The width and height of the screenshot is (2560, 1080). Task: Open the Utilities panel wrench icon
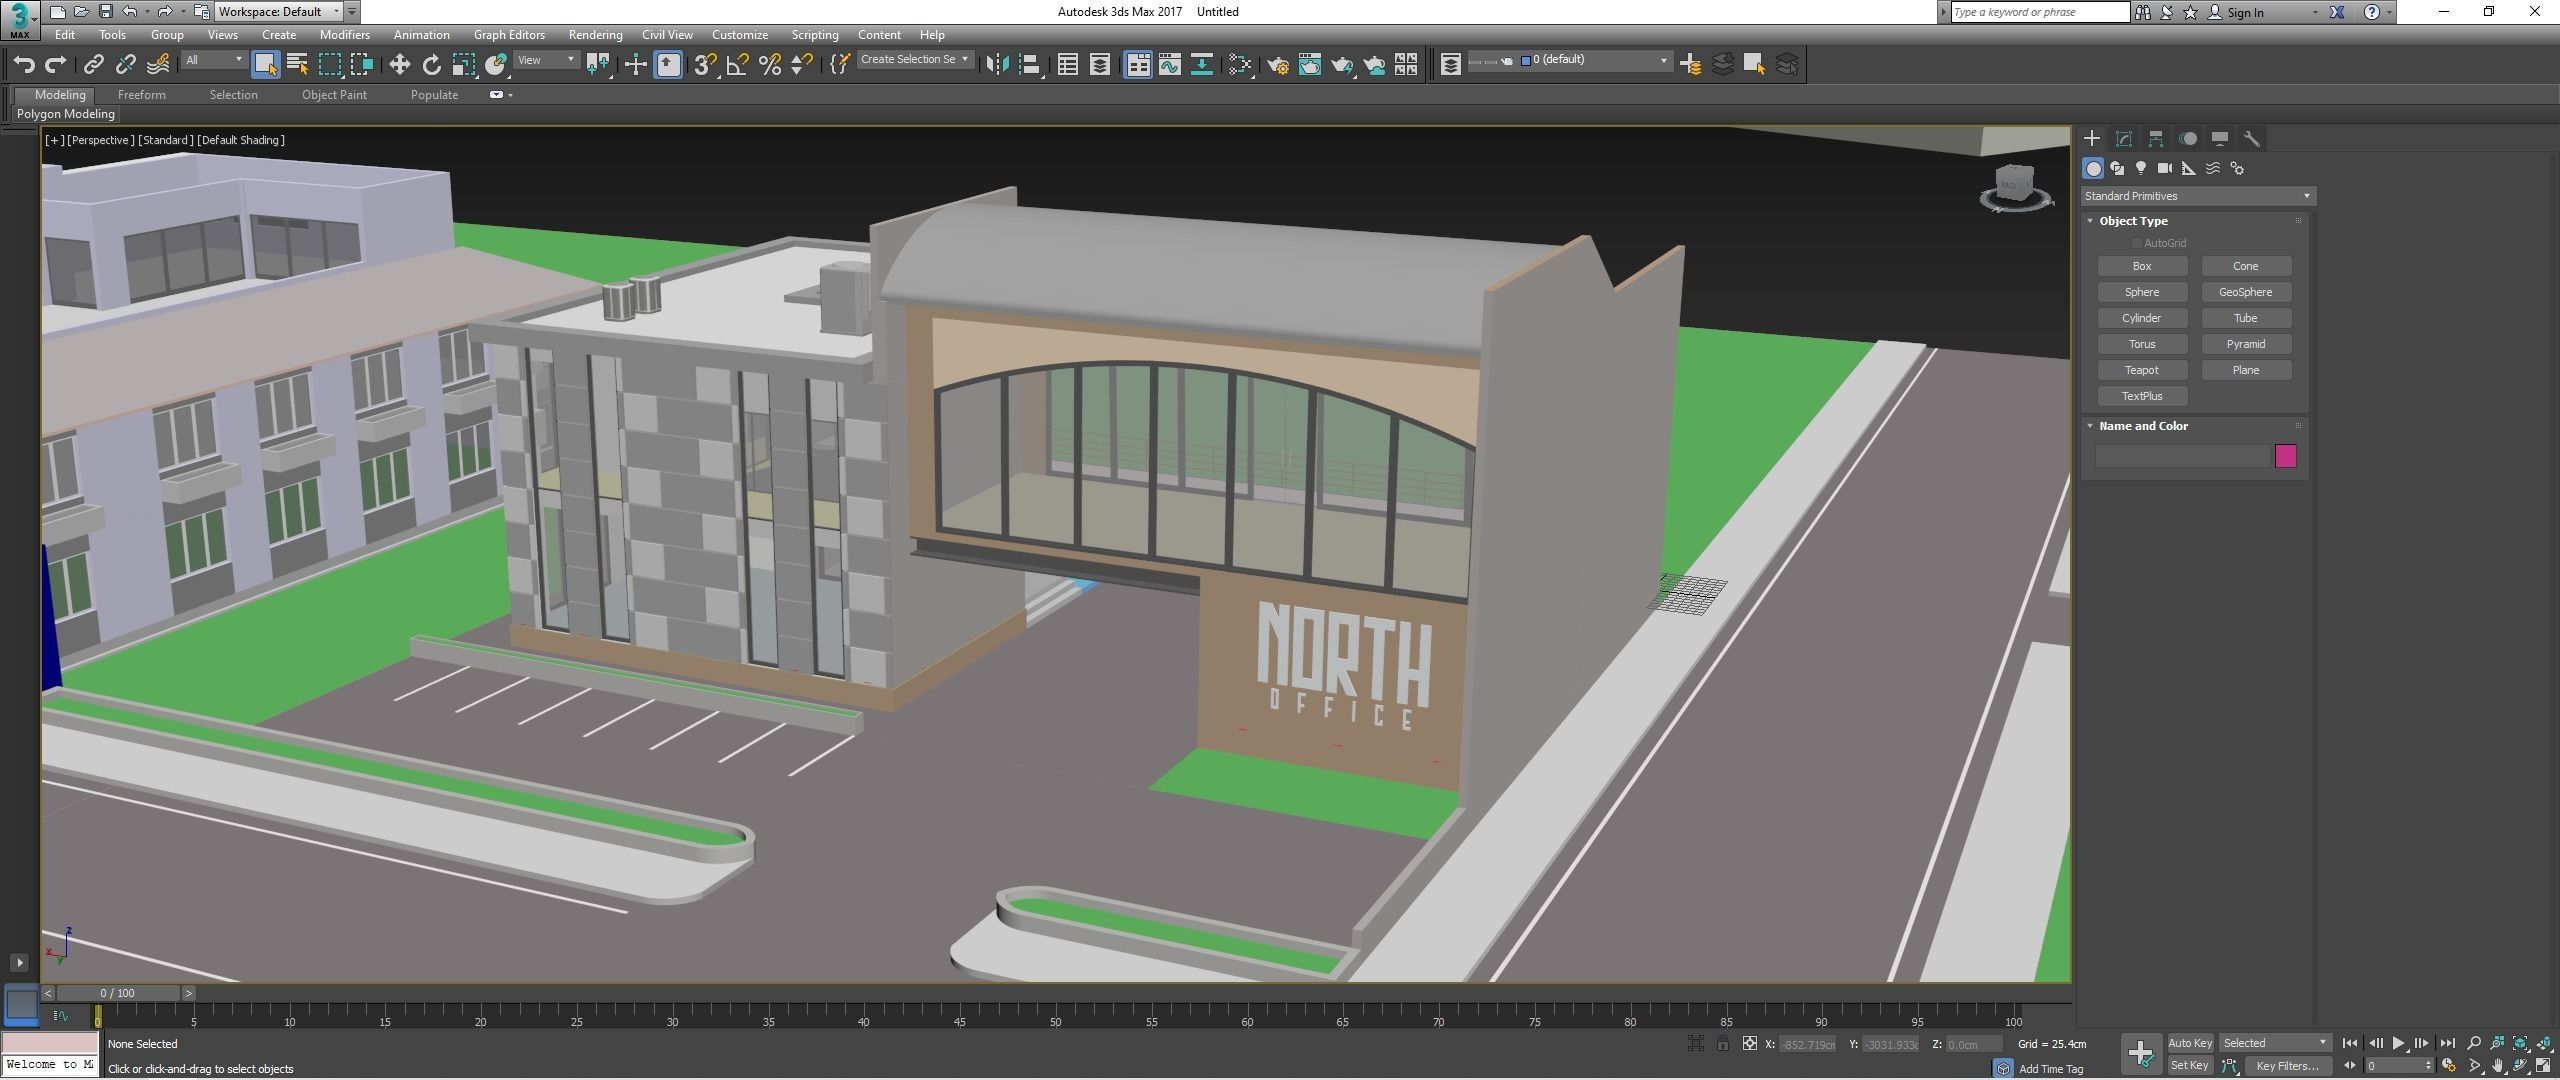[x=2251, y=139]
